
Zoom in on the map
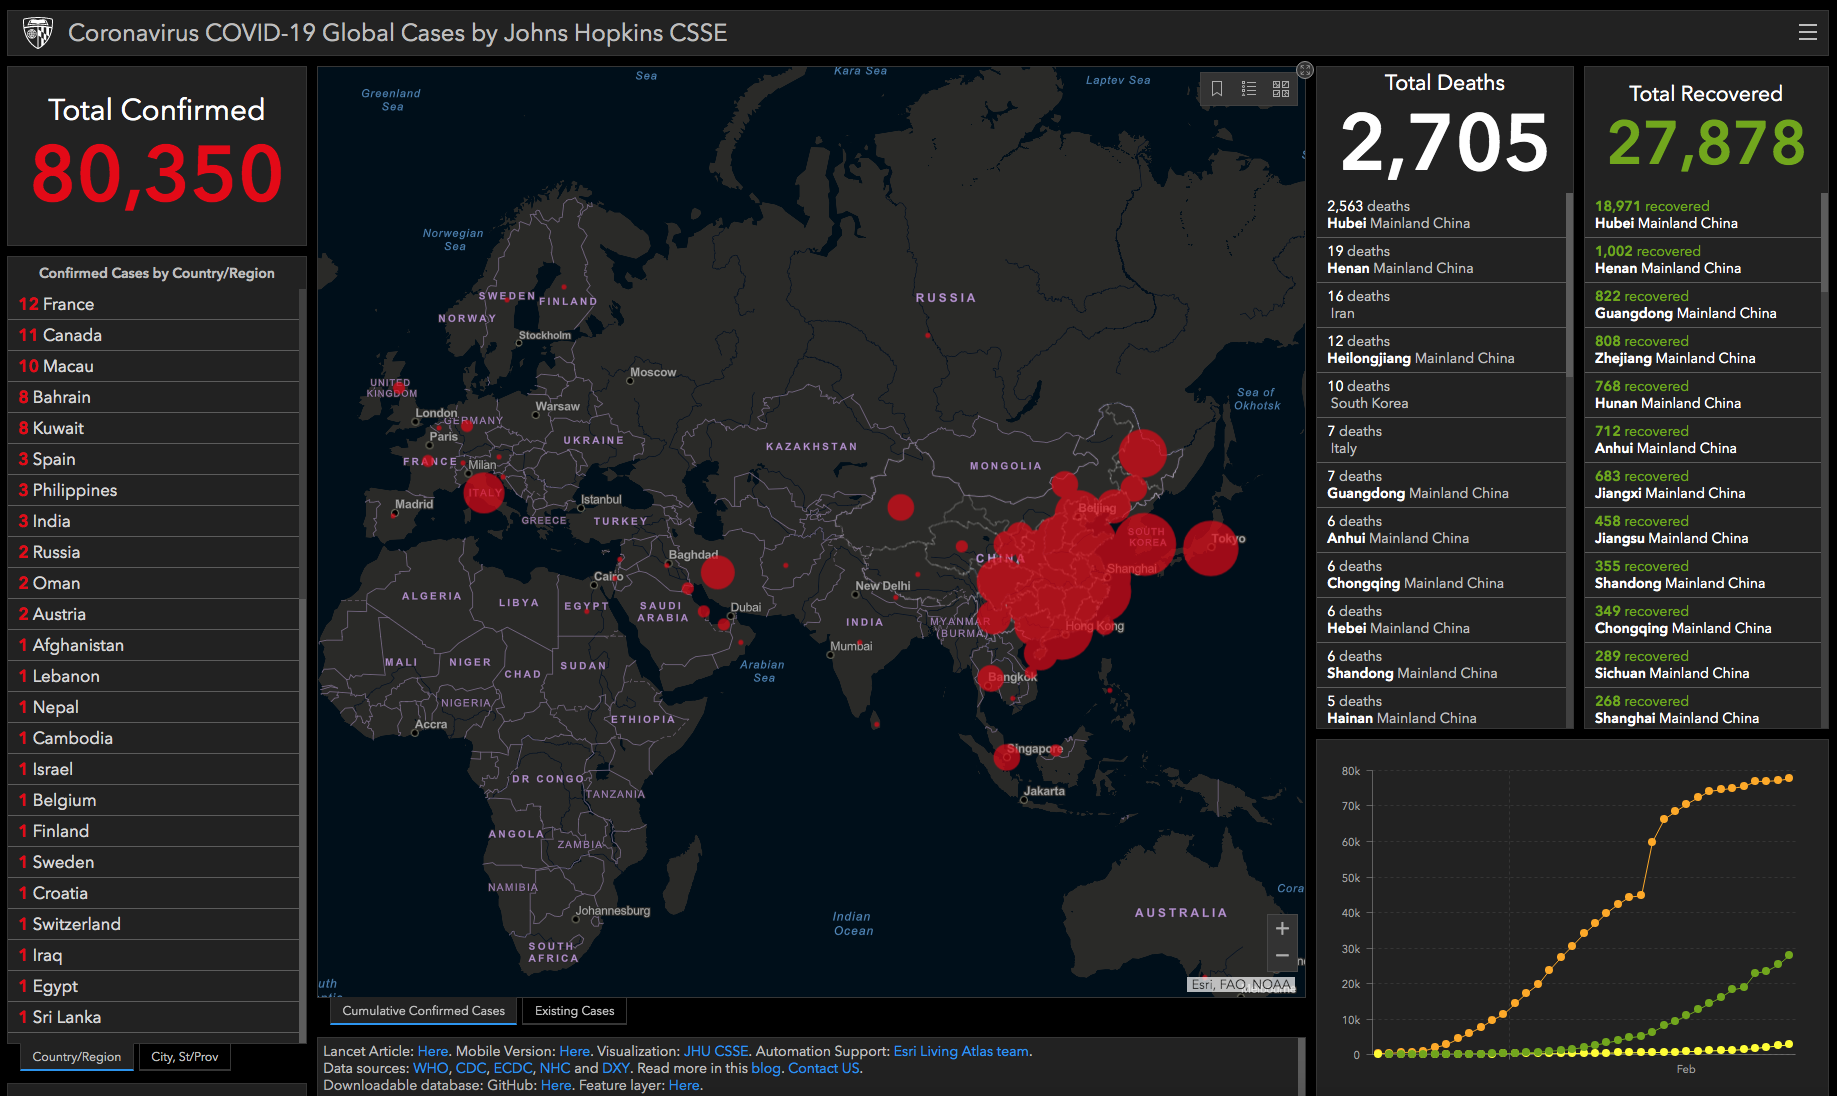tap(1282, 928)
